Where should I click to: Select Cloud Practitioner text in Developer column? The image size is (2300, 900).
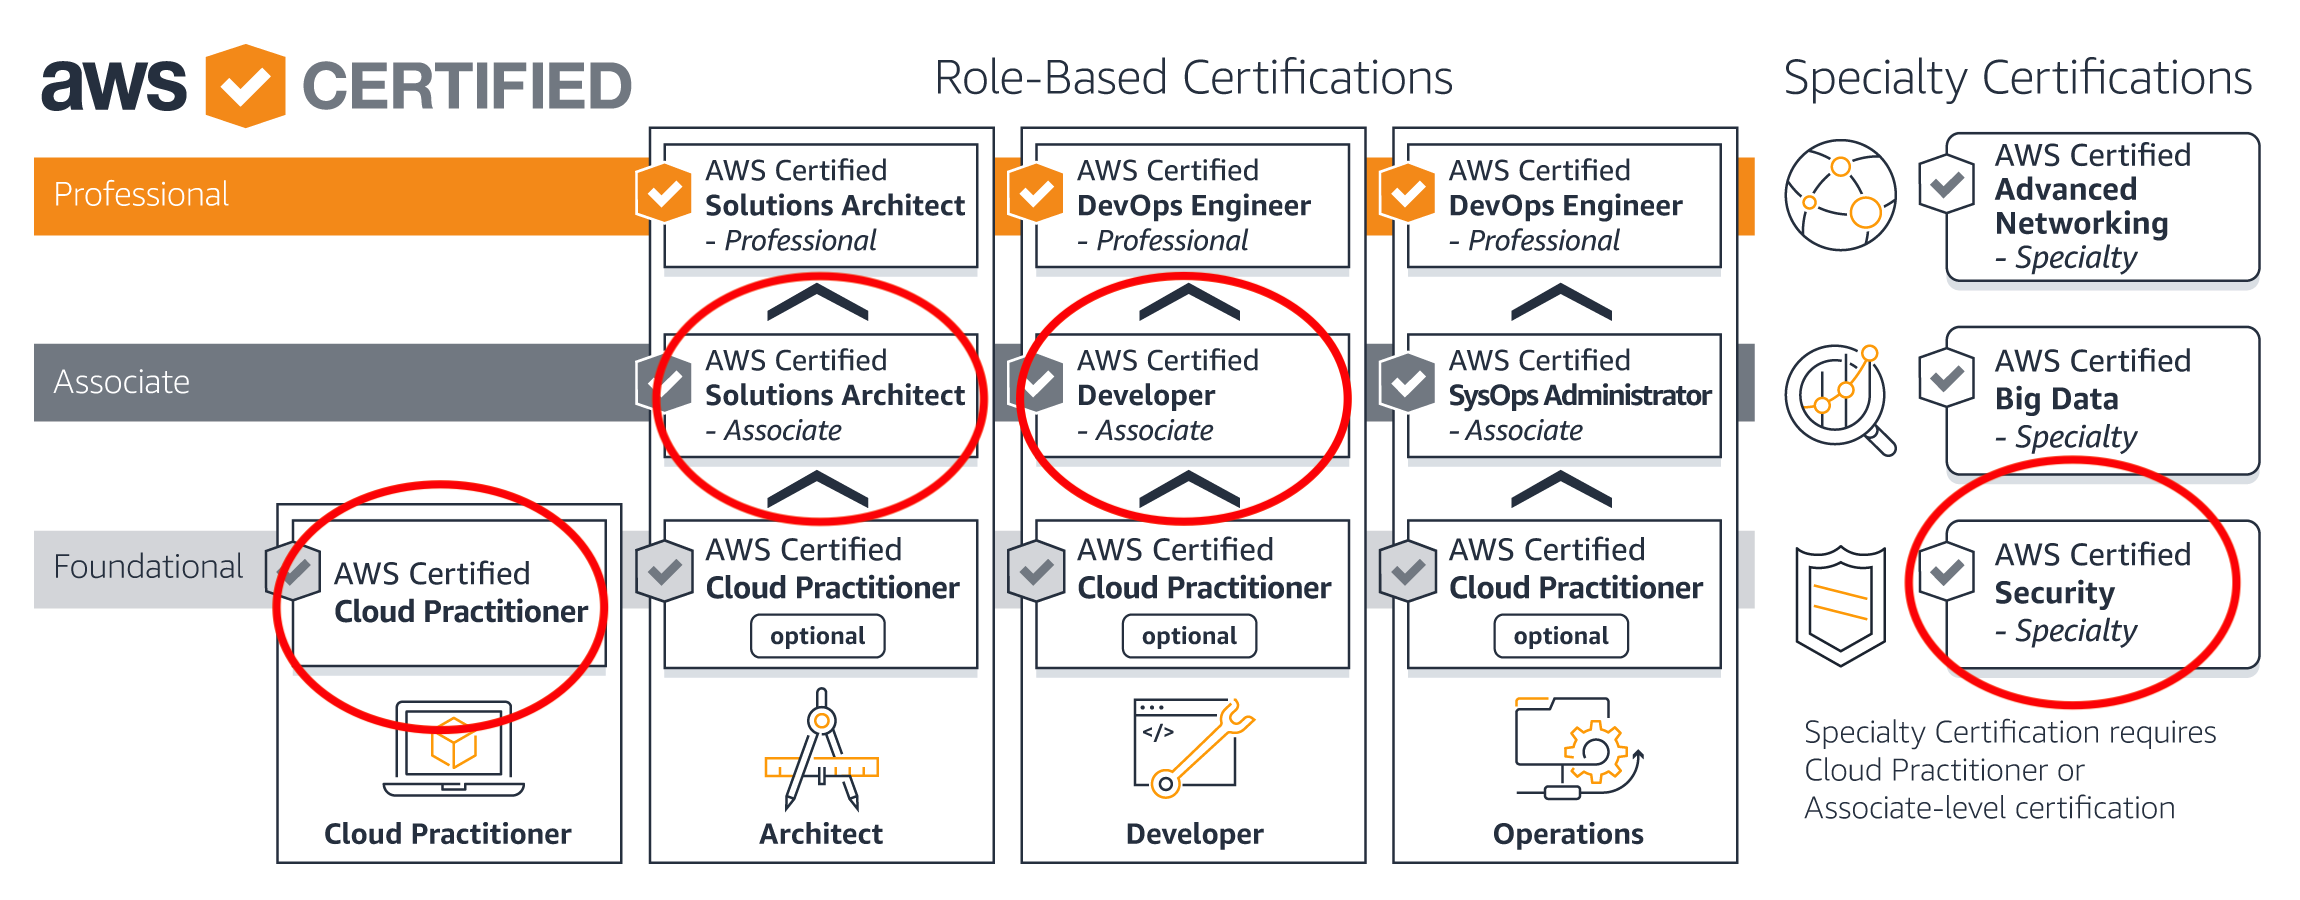tap(1205, 568)
